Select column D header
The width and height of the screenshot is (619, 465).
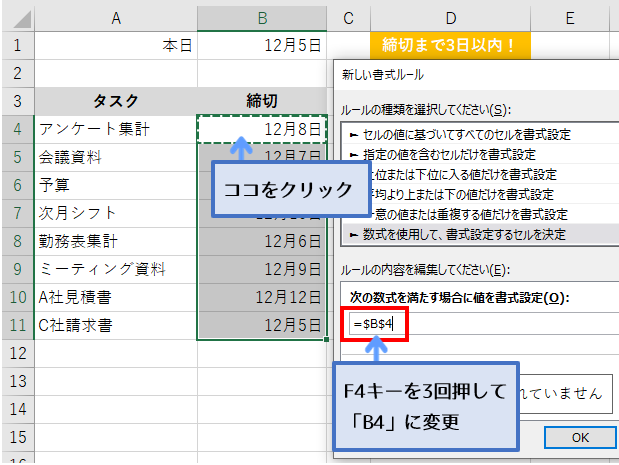pos(450,19)
